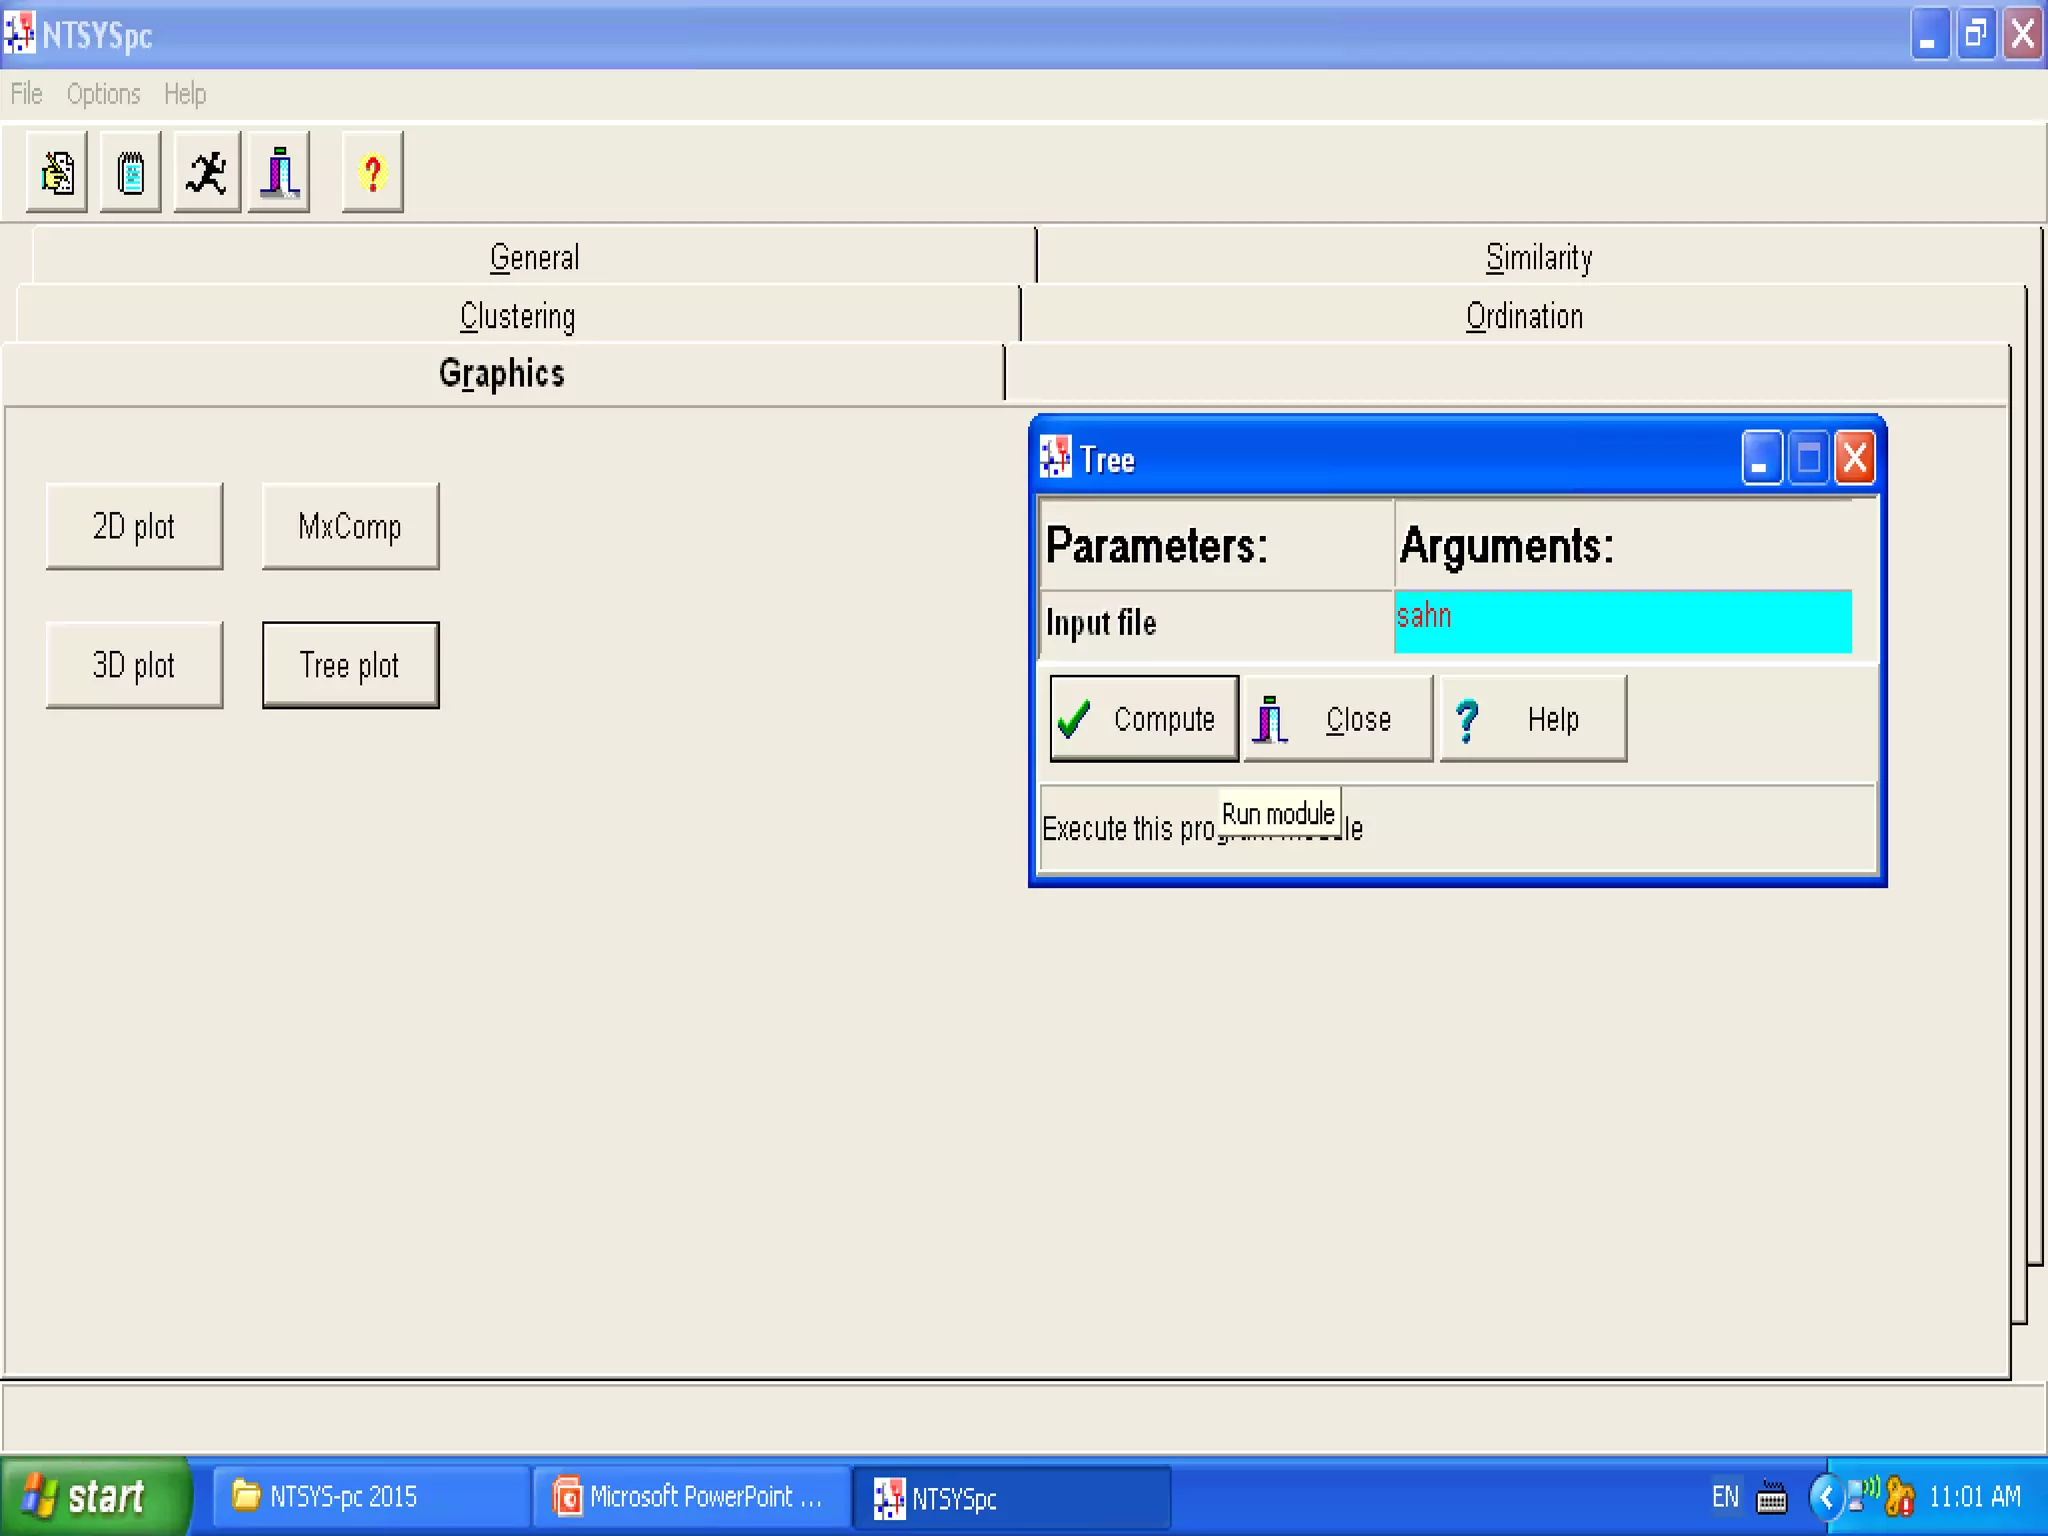The height and width of the screenshot is (1536, 2048).
Task: Switch to the Similarity tab
Action: tap(1538, 258)
